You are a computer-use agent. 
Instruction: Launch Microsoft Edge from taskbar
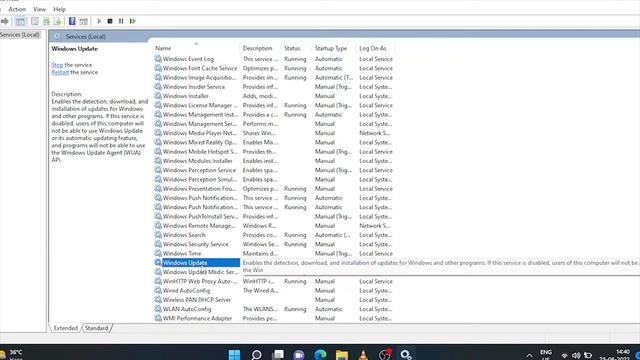pyautogui.click(x=320, y=355)
